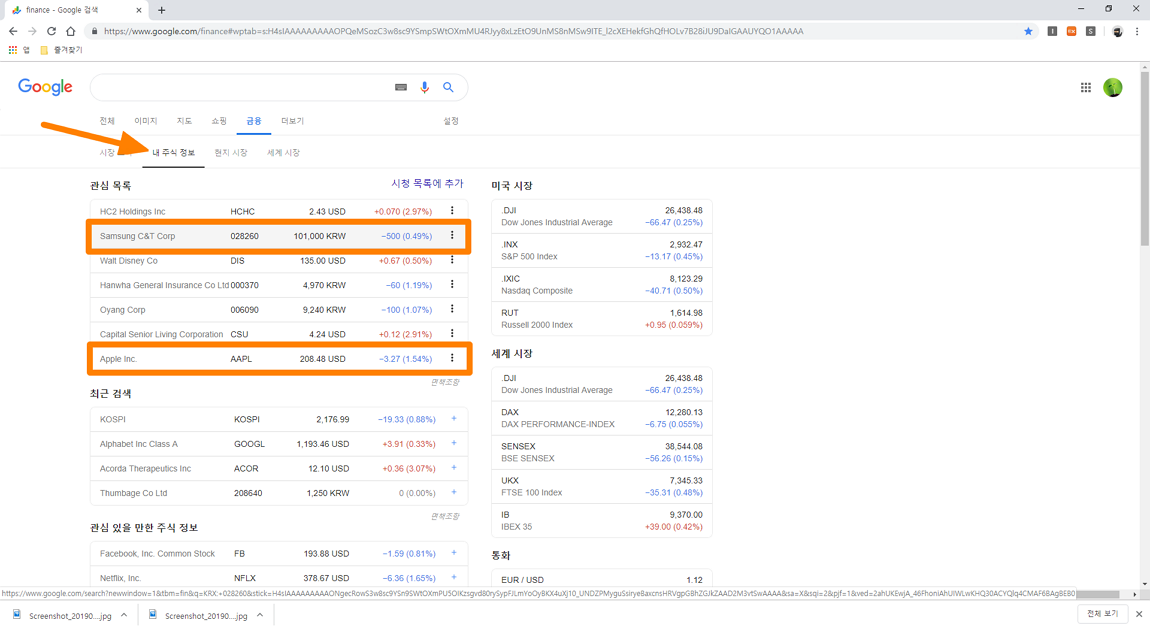The height and width of the screenshot is (629, 1150).
Task: Click the browser forward arrow
Action: pyautogui.click(x=32, y=32)
